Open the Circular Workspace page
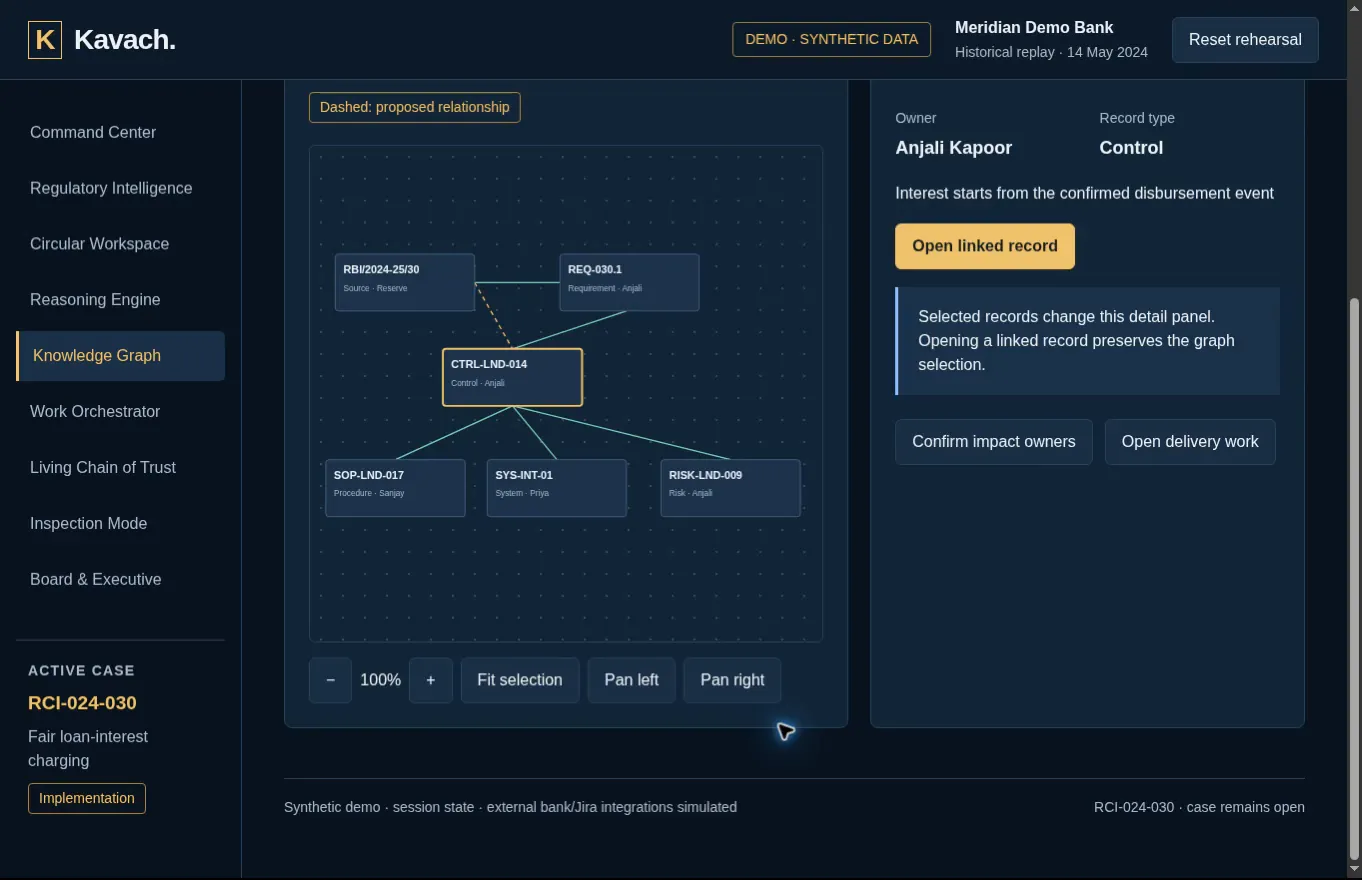Image resolution: width=1362 pixels, height=880 pixels. tap(120, 244)
